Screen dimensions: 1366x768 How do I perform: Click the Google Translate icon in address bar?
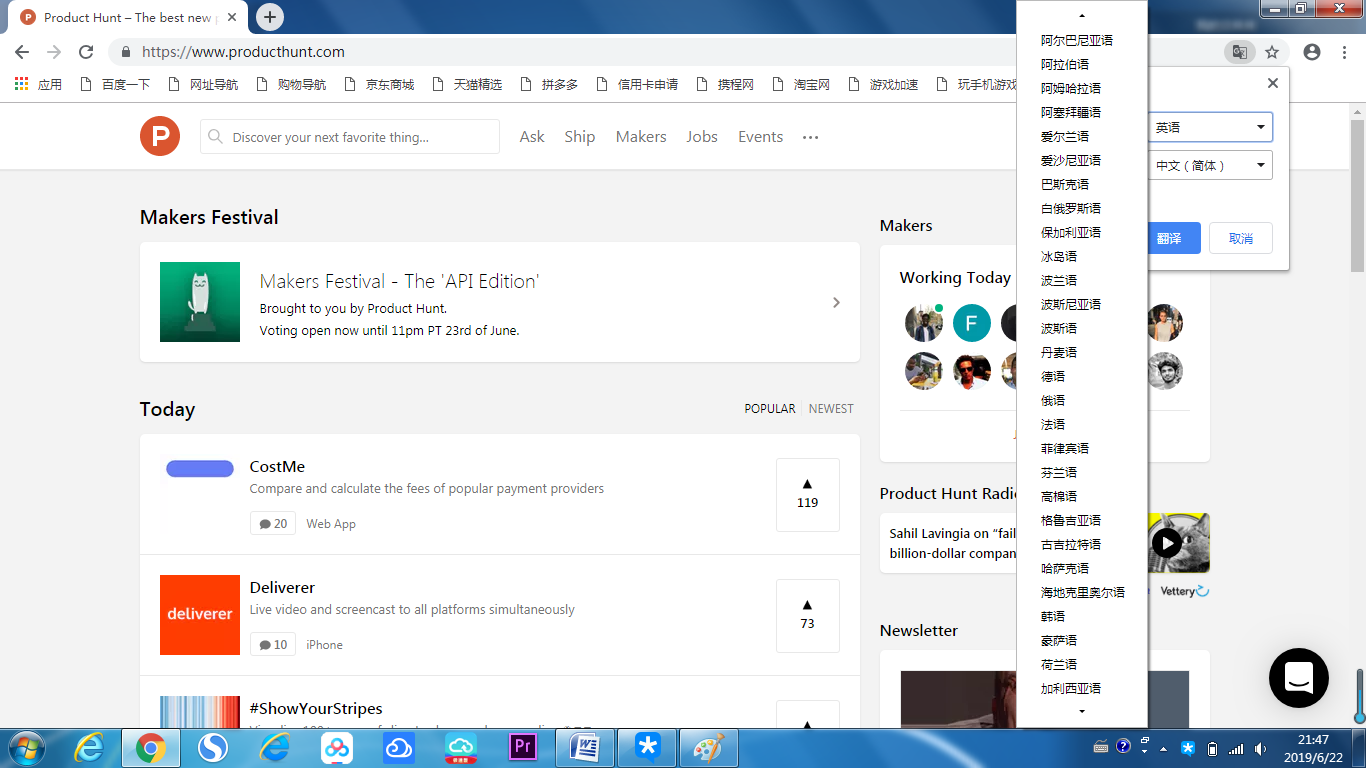click(x=1239, y=52)
